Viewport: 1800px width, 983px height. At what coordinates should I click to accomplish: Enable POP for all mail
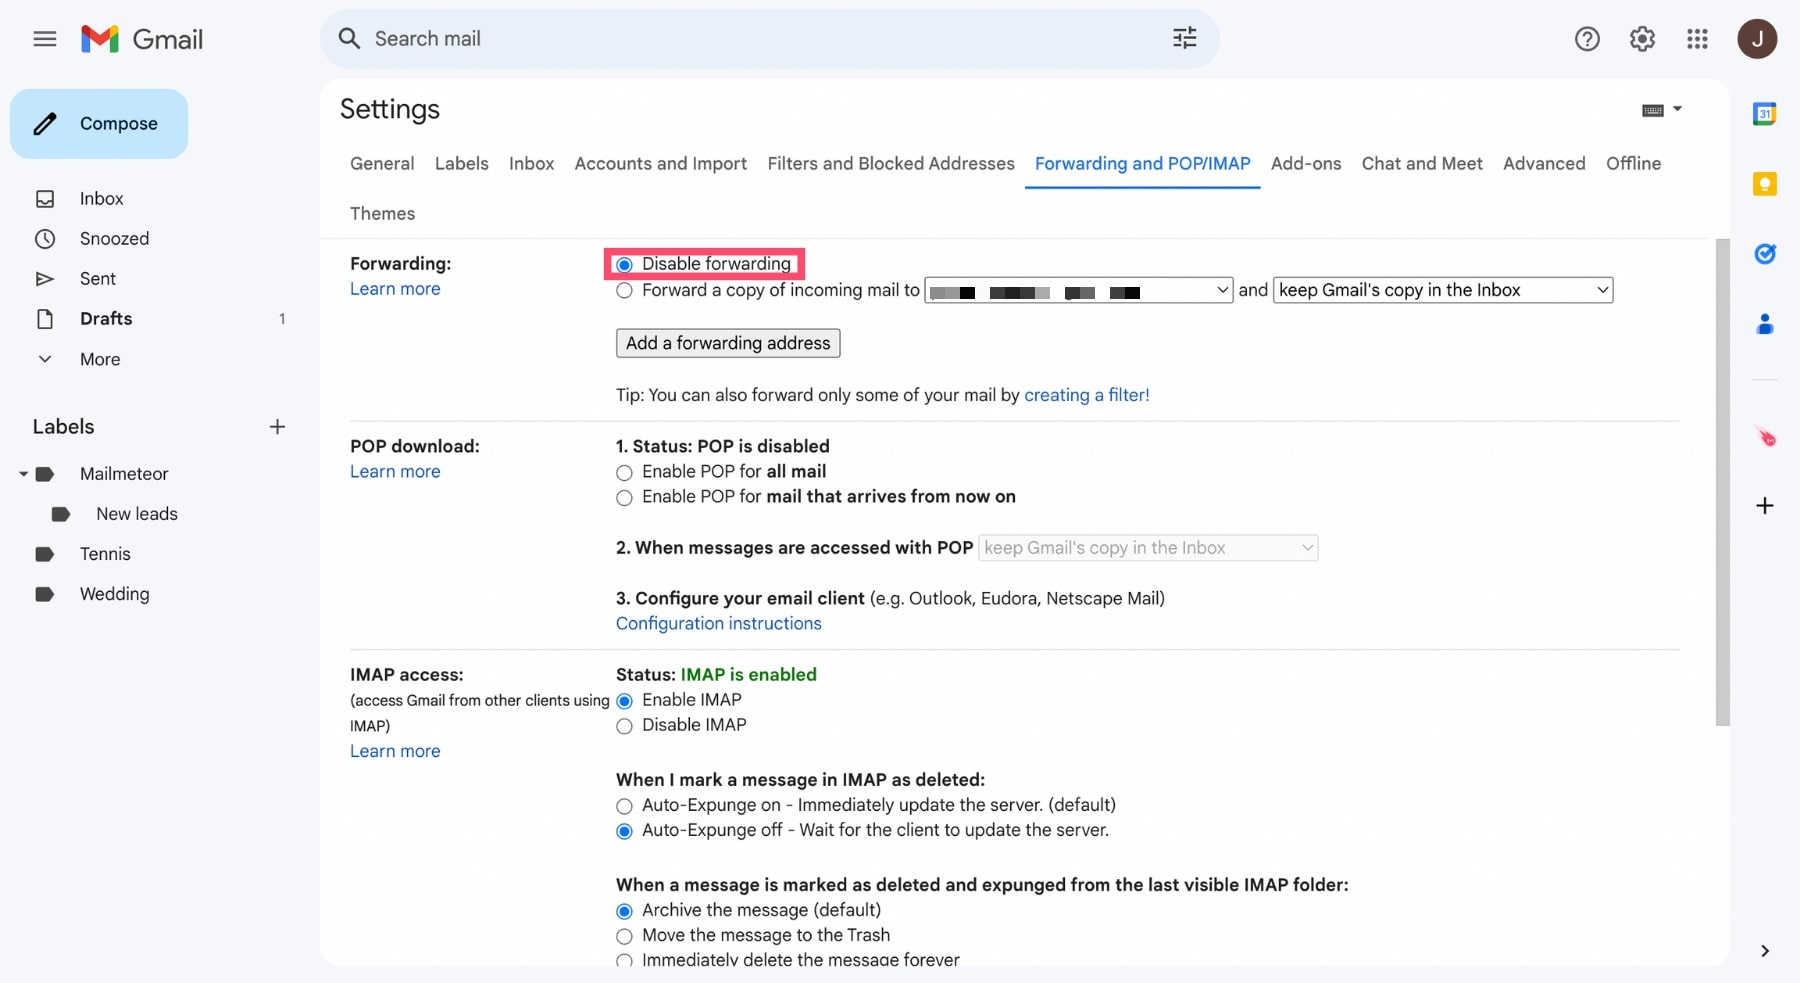pyautogui.click(x=624, y=473)
